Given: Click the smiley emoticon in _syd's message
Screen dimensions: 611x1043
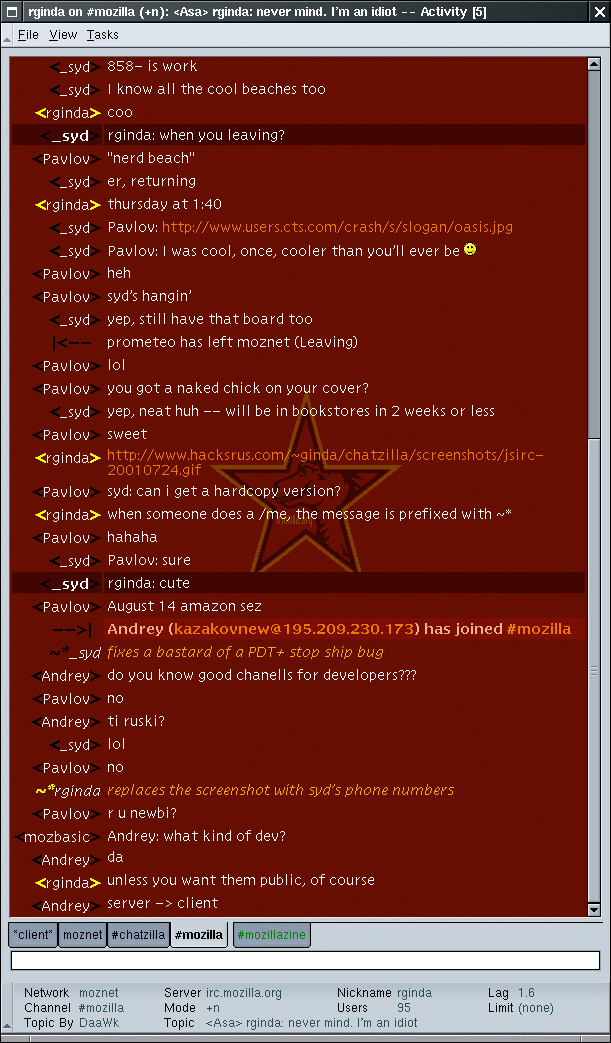Looking at the screenshot, I should coord(470,249).
